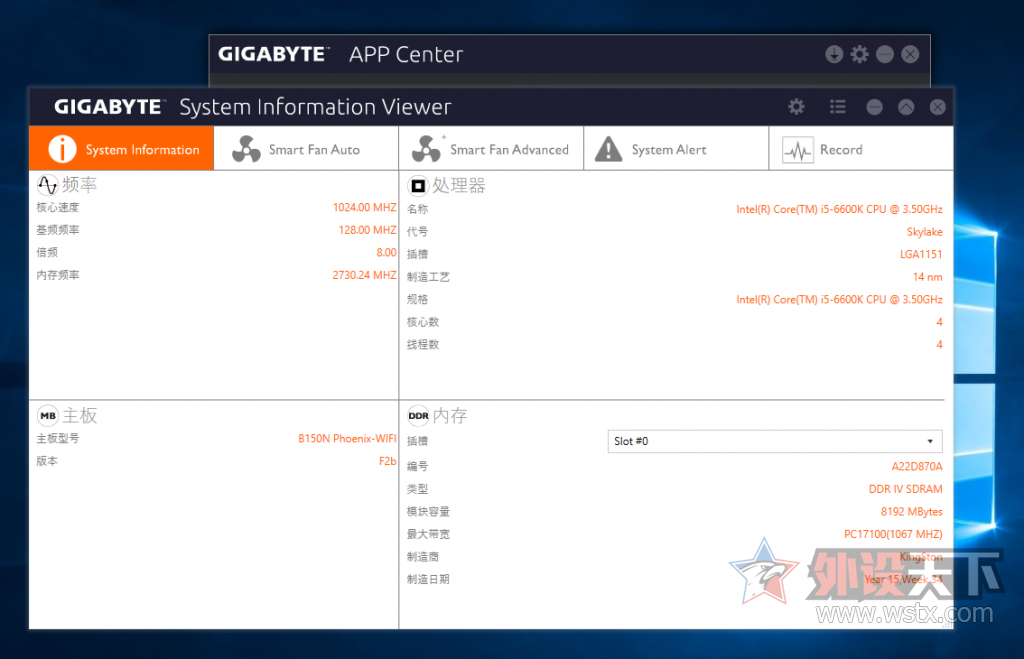
Task: Collapse System Information Viewer with up-arrow button
Action: click(906, 106)
